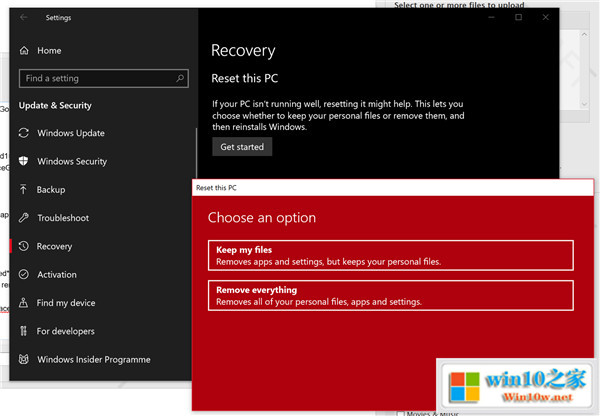This screenshot has width=600, height=416.
Task: Maximize the Settings window
Action: pyautogui.click(x=518, y=17)
